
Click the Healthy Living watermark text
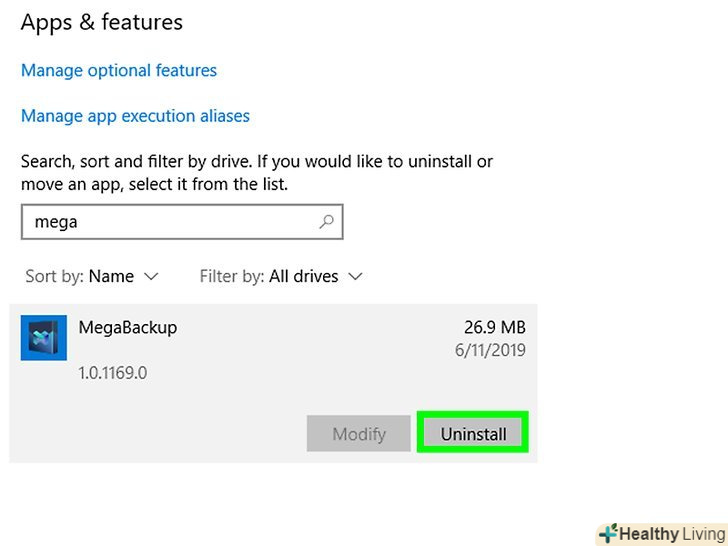tap(670, 534)
